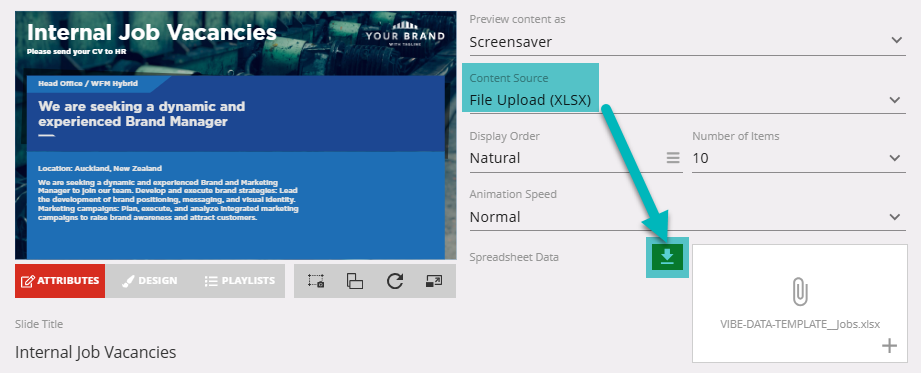Image resolution: width=921 pixels, height=373 pixels.
Task: Refresh the slide preview
Action: (395, 281)
